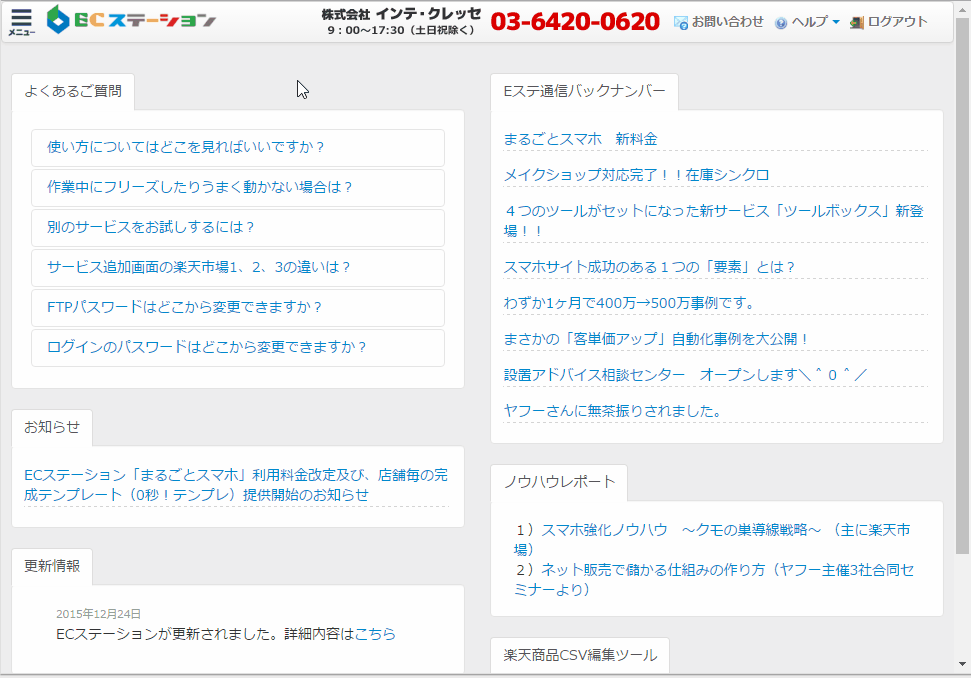Click the ログアウト door icon
Viewport: 971px width, 678px height.
[x=857, y=23]
